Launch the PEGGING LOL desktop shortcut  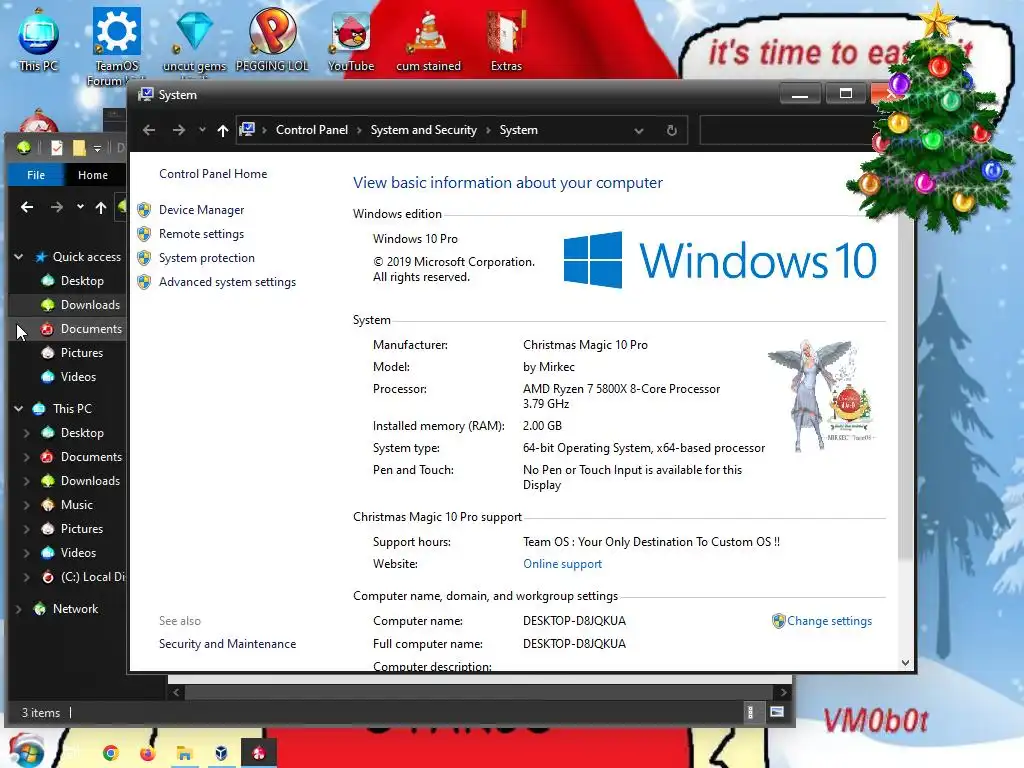point(272,40)
